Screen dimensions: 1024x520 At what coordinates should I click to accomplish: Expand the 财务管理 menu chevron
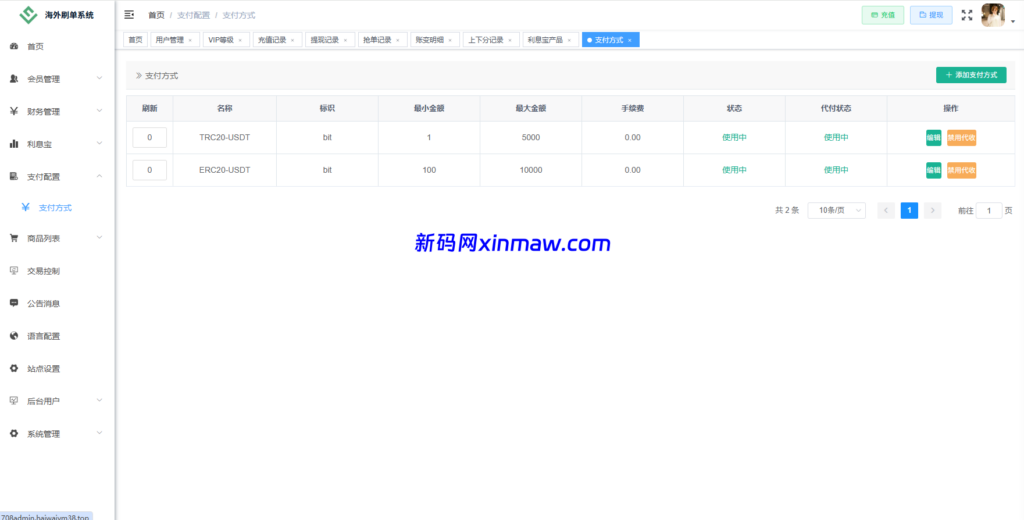coord(99,110)
